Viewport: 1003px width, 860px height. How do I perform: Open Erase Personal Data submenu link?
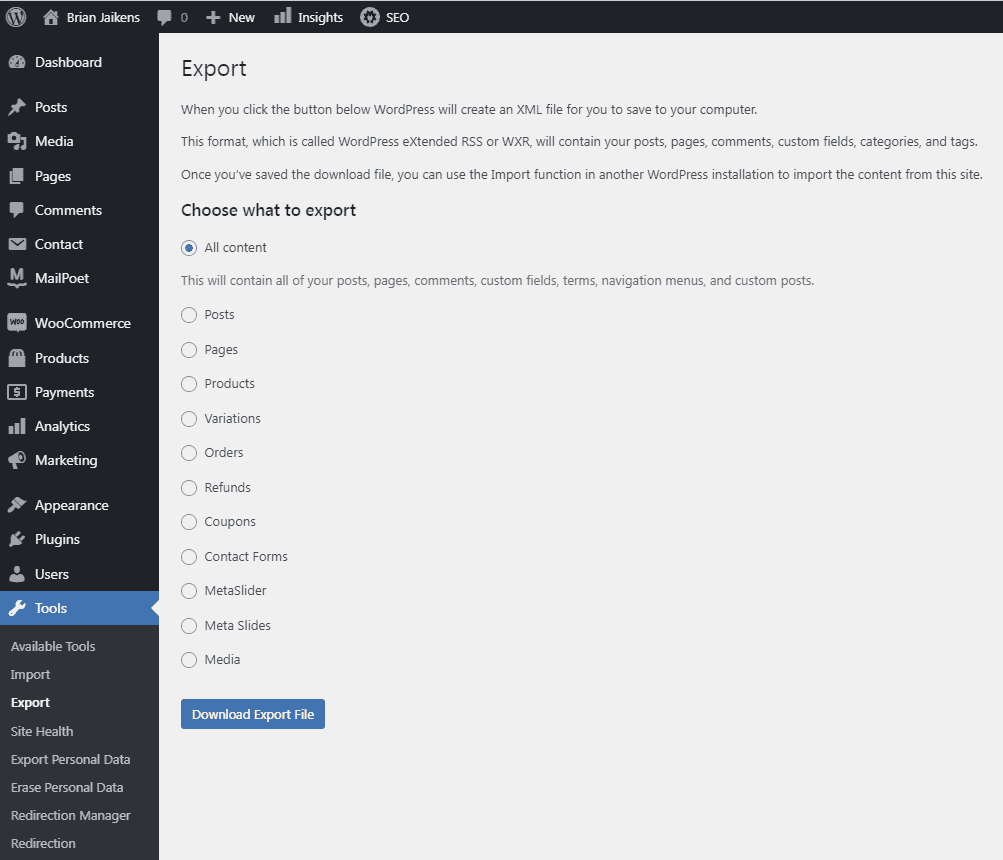67,788
